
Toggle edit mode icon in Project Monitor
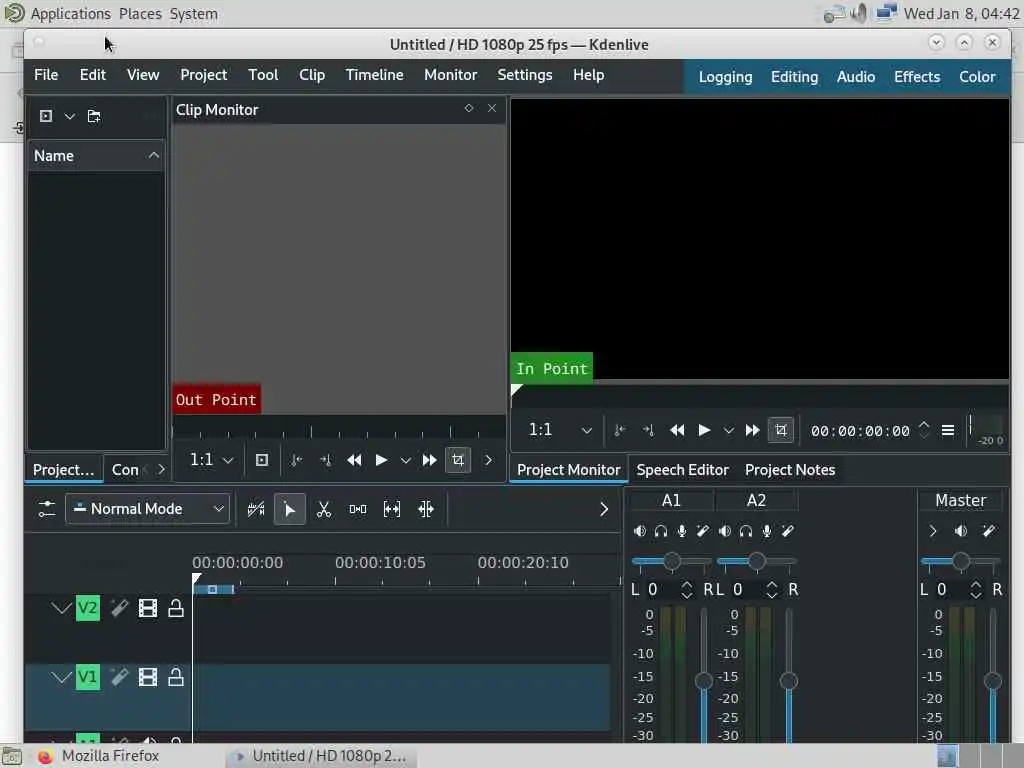[x=781, y=430]
